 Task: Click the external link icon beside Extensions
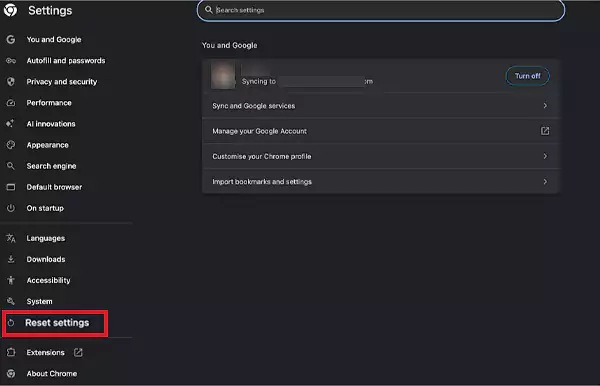78,352
